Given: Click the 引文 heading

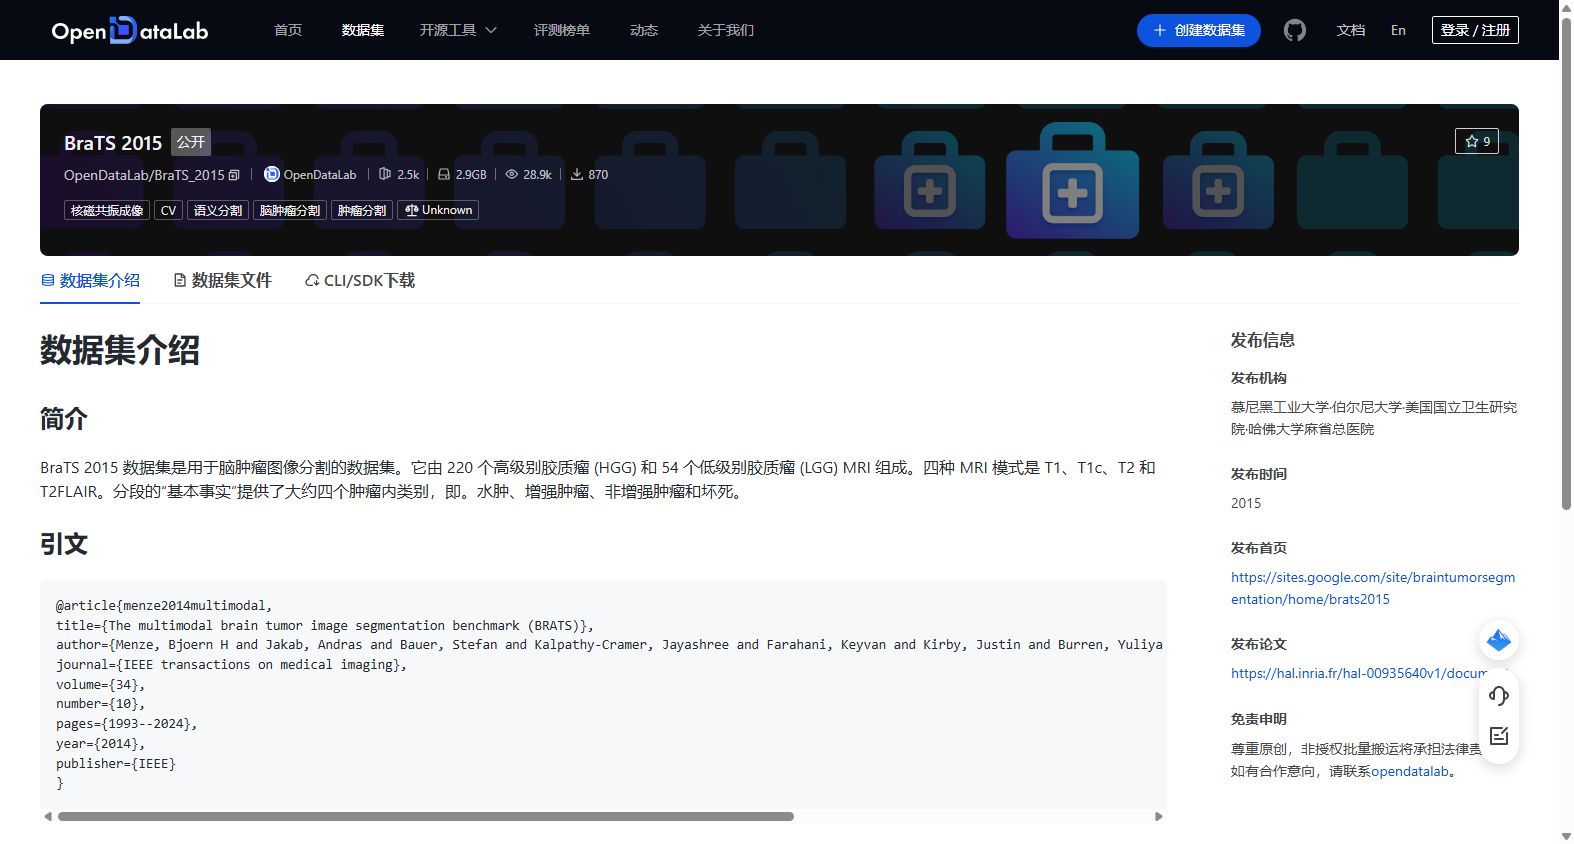Looking at the screenshot, I should click(64, 544).
